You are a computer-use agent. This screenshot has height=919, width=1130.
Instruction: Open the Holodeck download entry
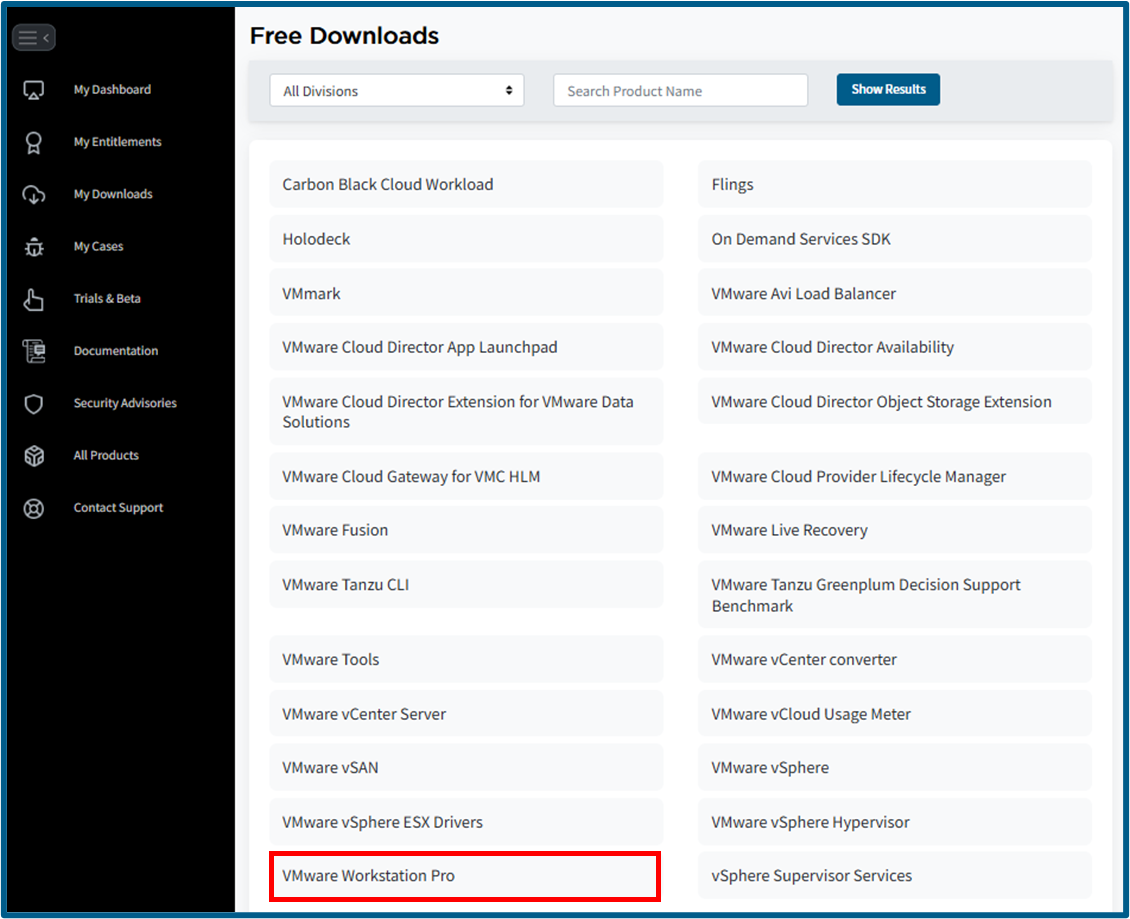[x=466, y=239]
